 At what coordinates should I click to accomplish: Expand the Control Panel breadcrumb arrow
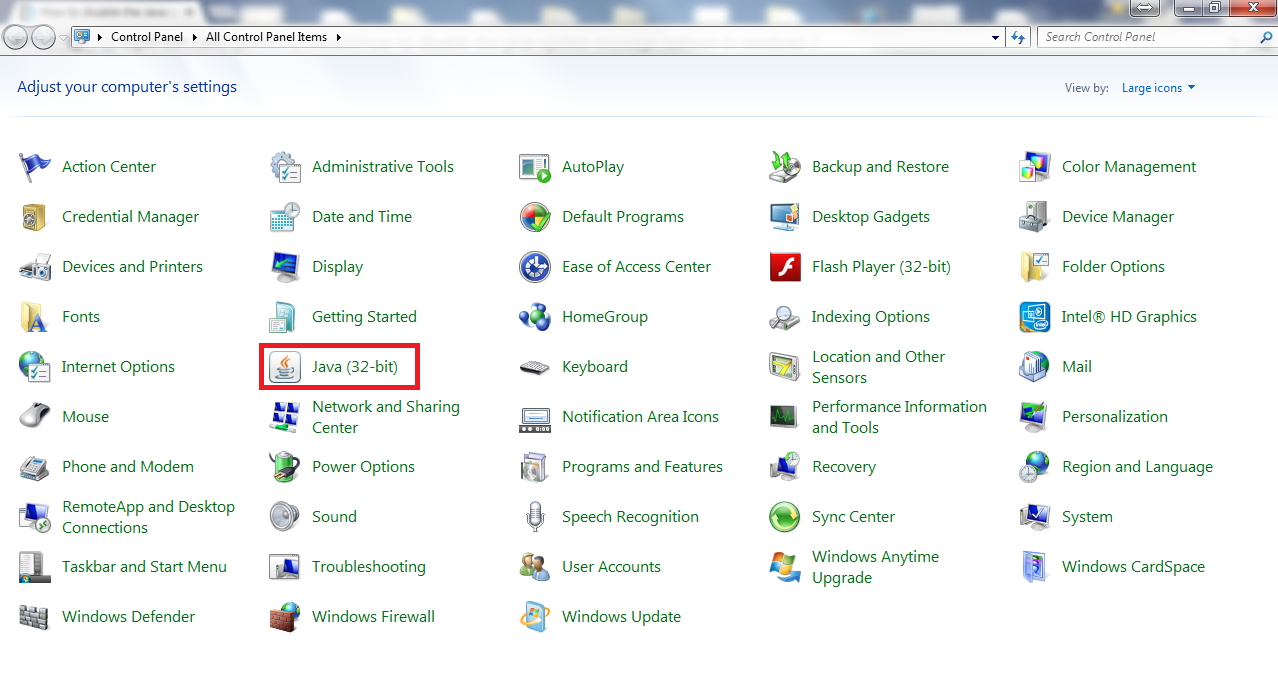click(193, 37)
